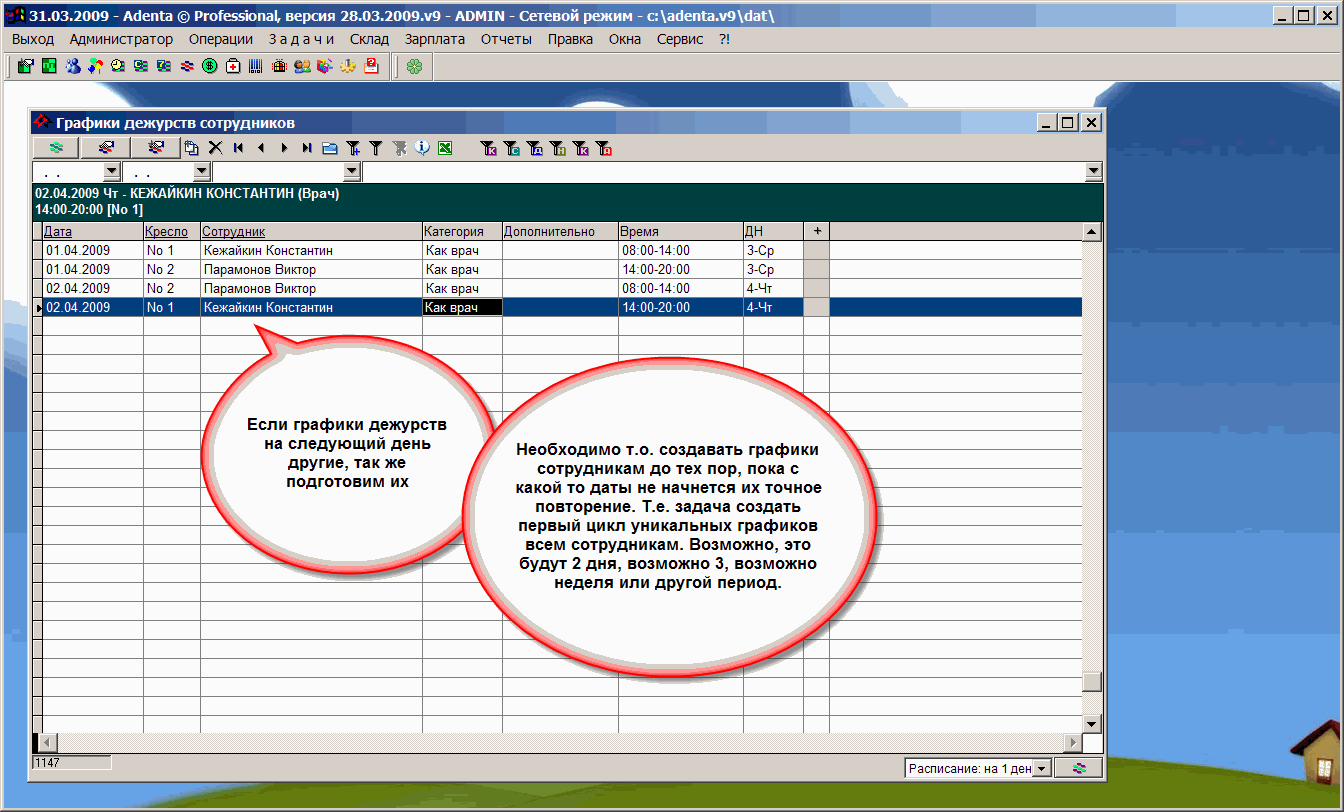1344x812 pixels.
Task: Jump to last record with the navigation arrow
Action: (x=307, y=148)
